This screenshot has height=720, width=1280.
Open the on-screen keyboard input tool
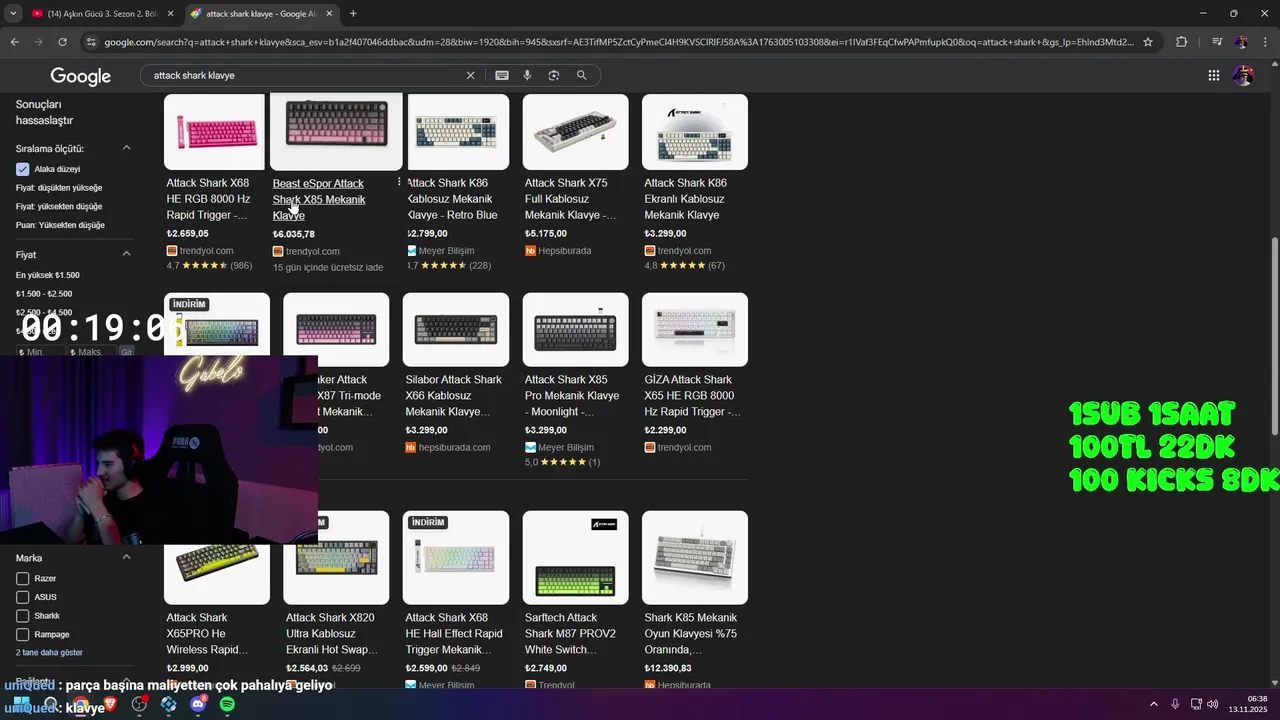(502, 75)
